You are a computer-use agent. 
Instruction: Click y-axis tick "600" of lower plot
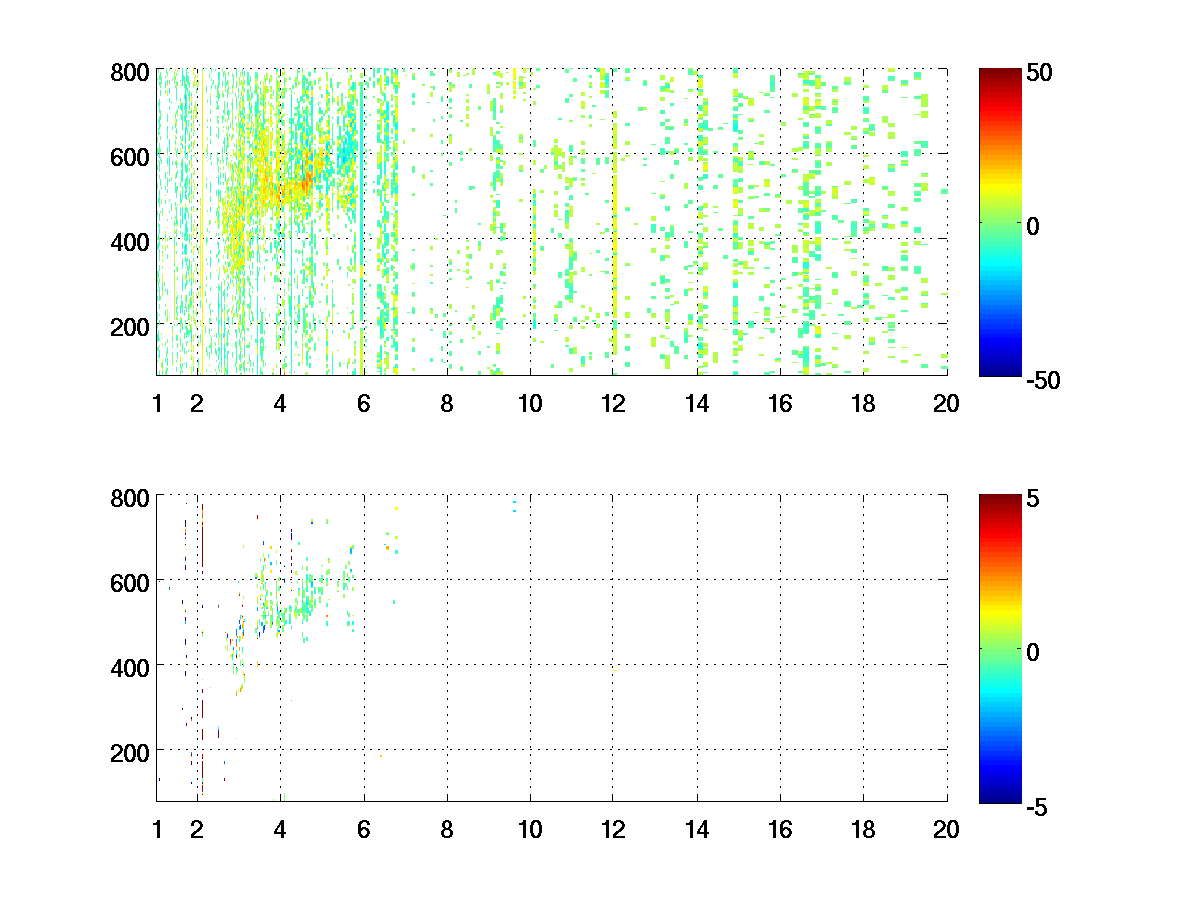tap(131, 581)
